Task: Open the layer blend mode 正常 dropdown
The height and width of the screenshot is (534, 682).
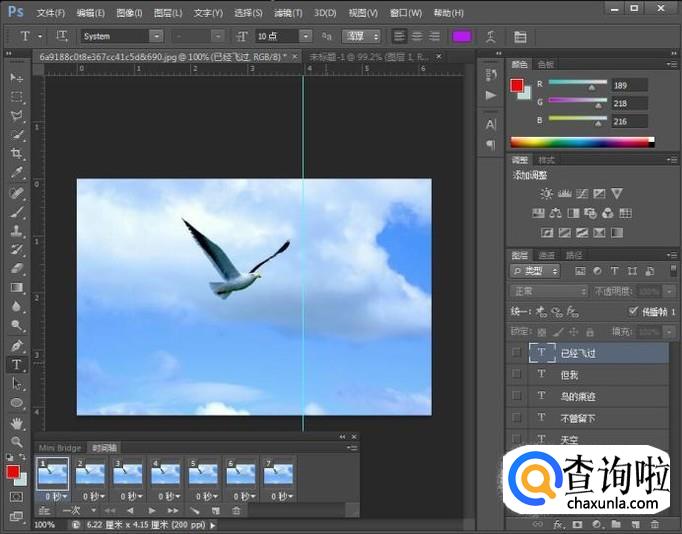Action: [548, 291]
